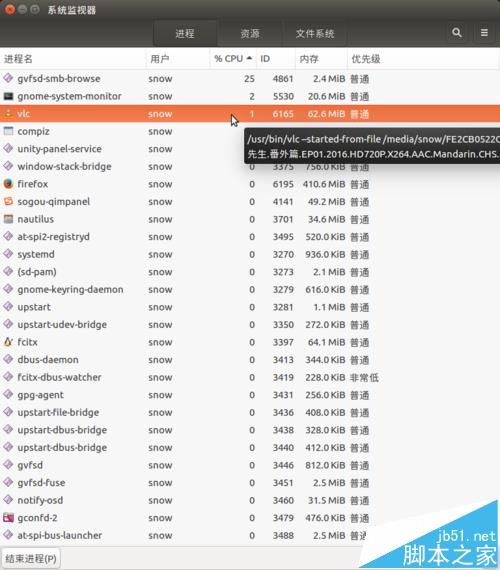The width and height of the screenshot is (500, 570).
Task: Click the vlc cone icon
Action: (8, 113)
